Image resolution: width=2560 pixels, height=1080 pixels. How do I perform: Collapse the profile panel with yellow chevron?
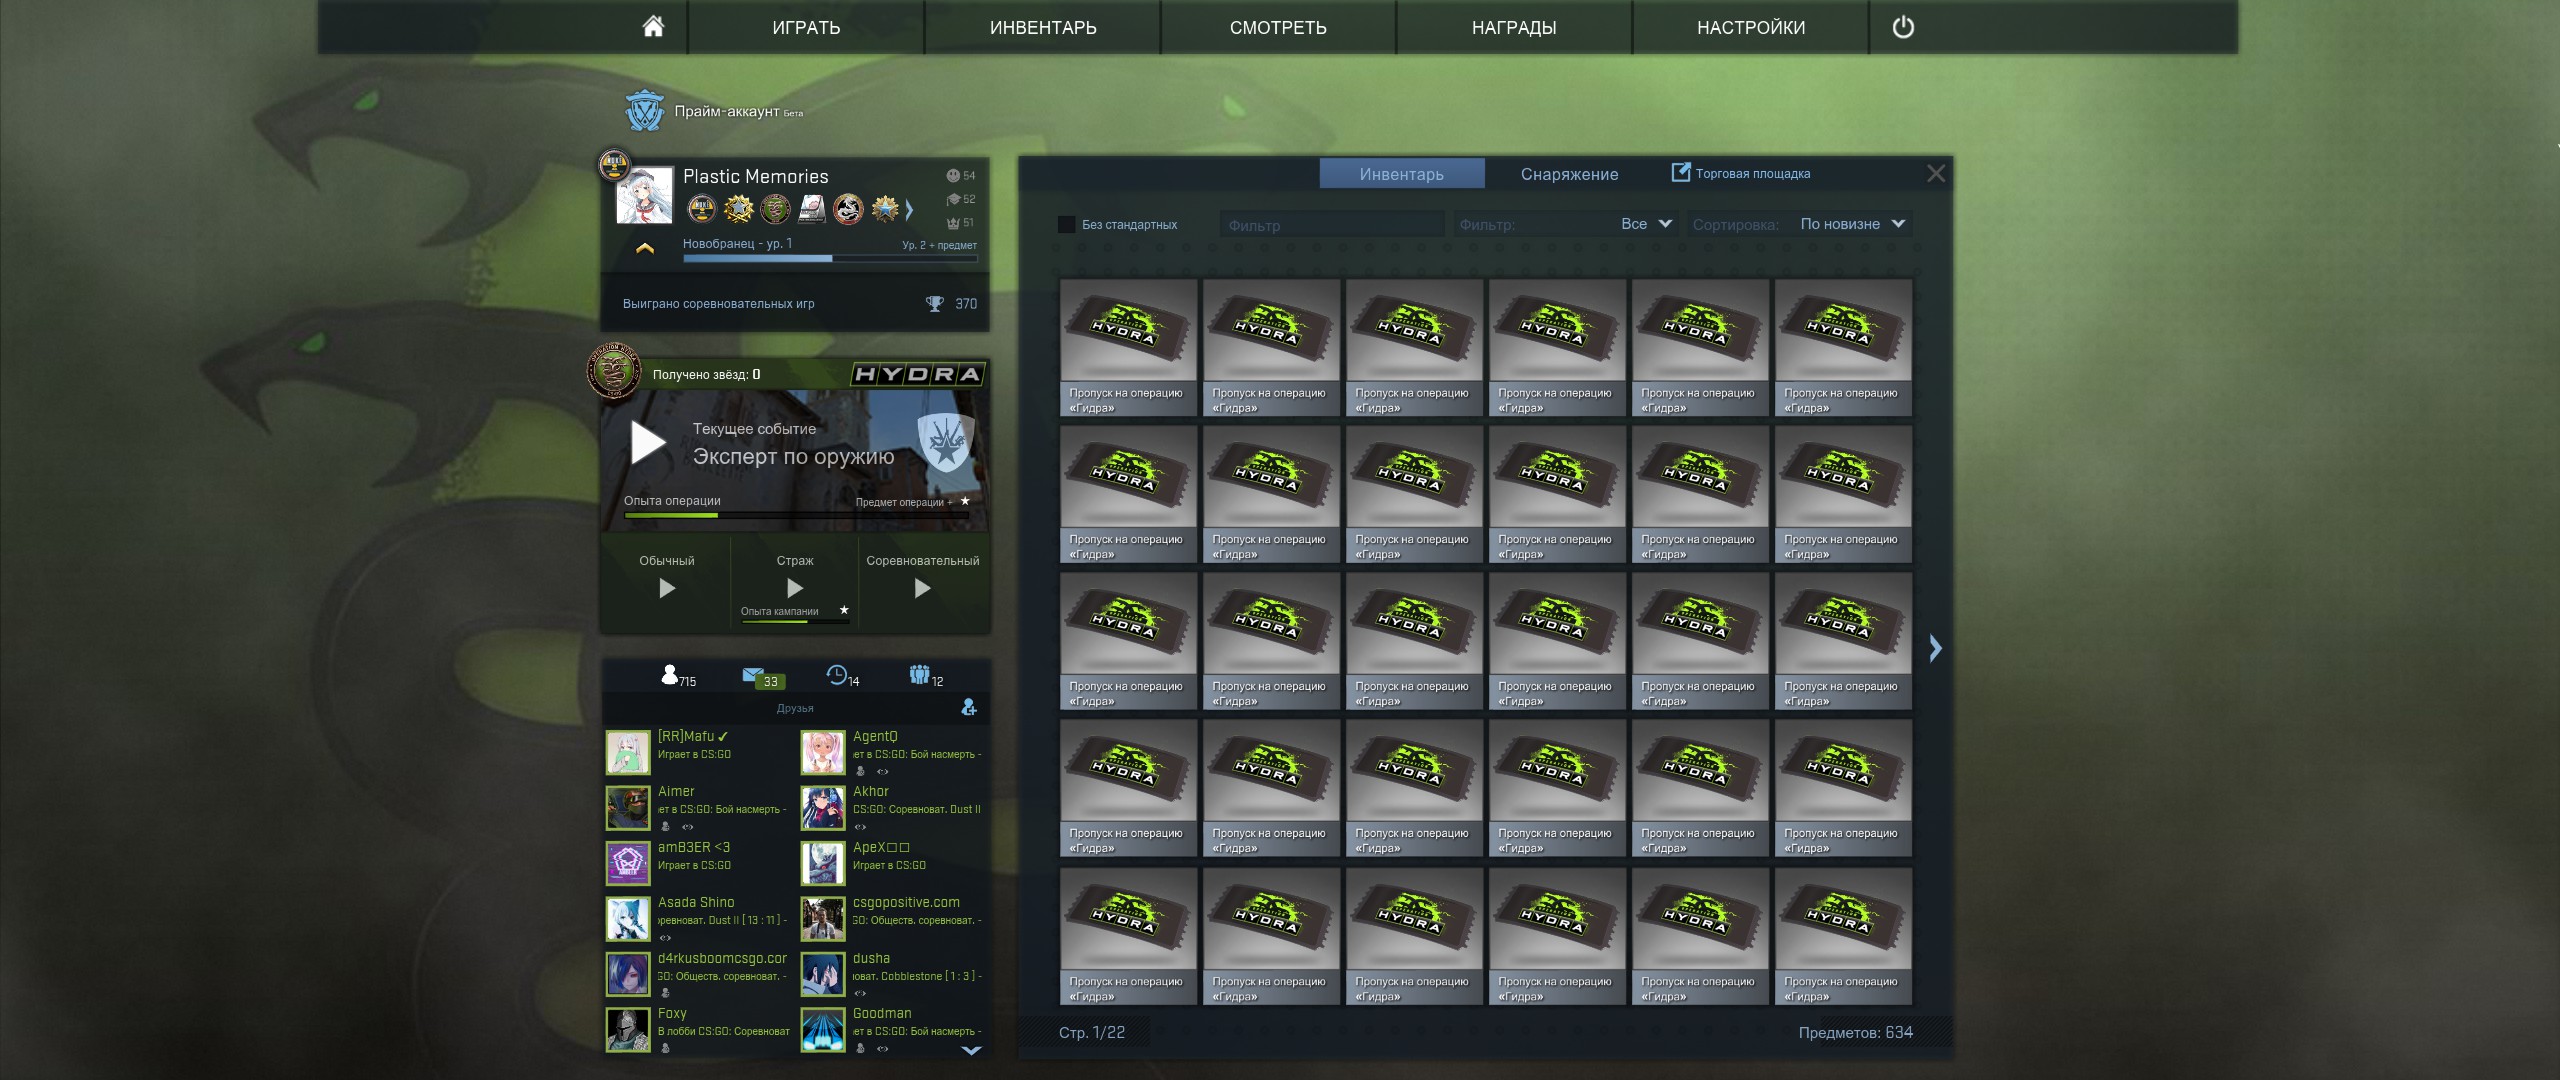(645, 248)
